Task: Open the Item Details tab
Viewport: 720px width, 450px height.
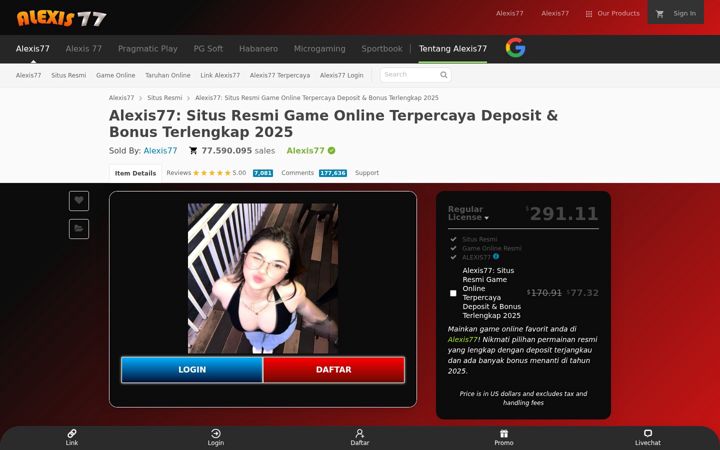Action: point(135,173)
